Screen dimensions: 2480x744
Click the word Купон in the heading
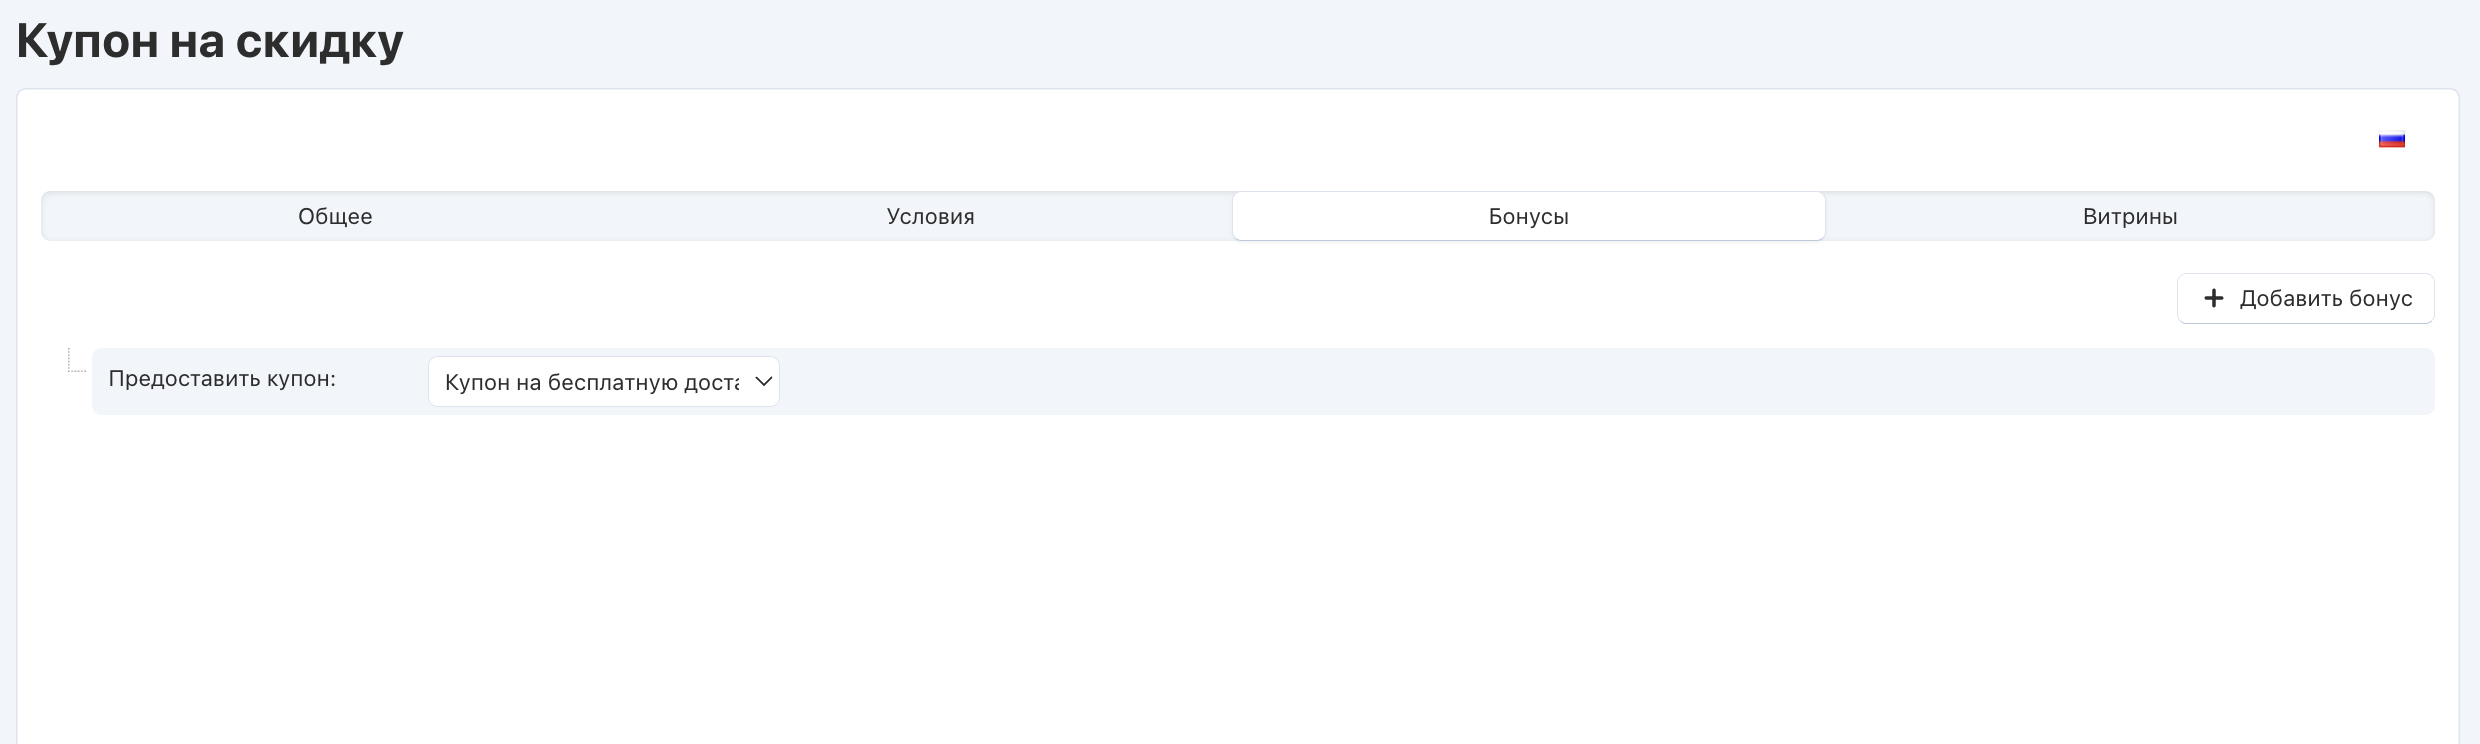(x=88, y=42)
